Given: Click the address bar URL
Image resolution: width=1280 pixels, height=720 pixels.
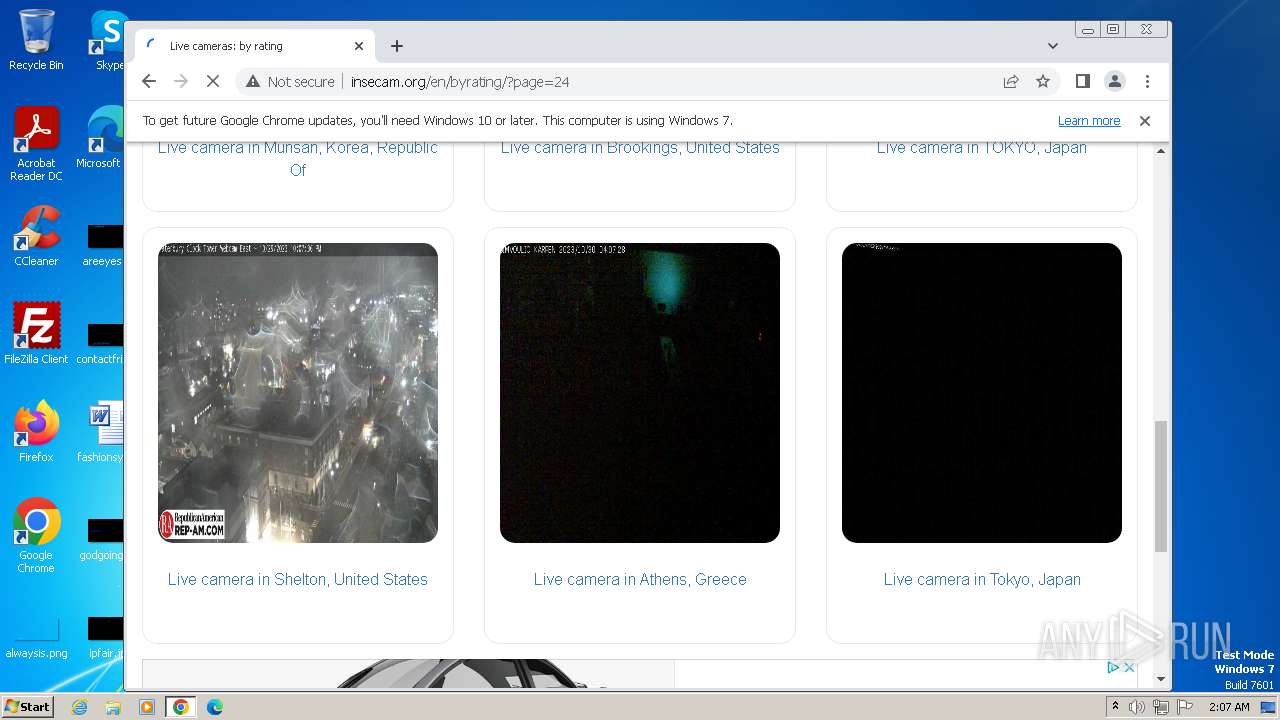Looking at the screenshot, I should [x=460, y=81].
